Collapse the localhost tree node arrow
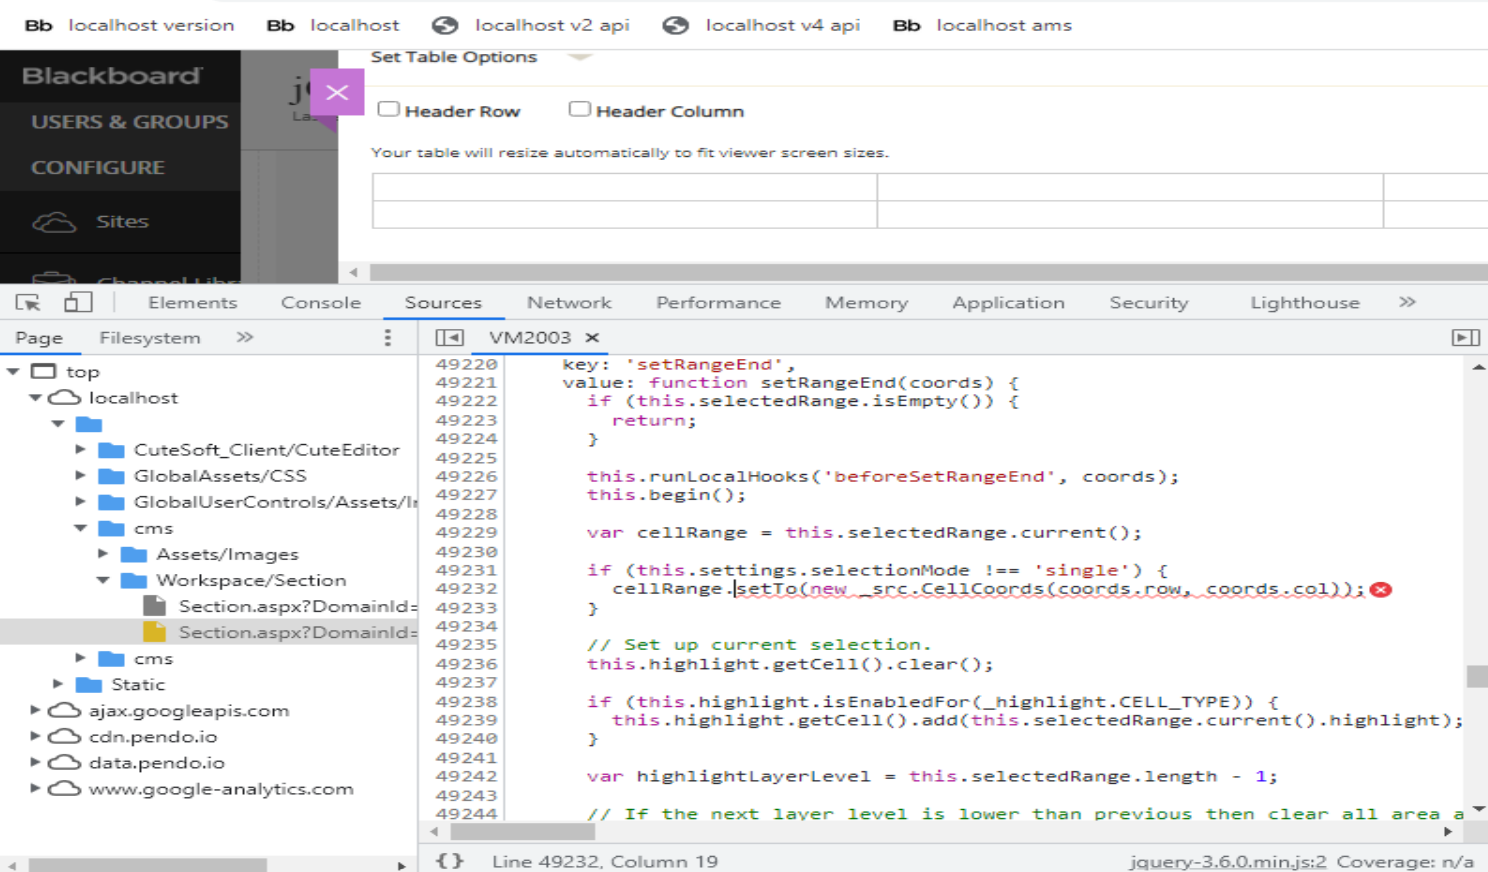The width and height of the screenshot is (1488, 872). click(x=35, y=397)
